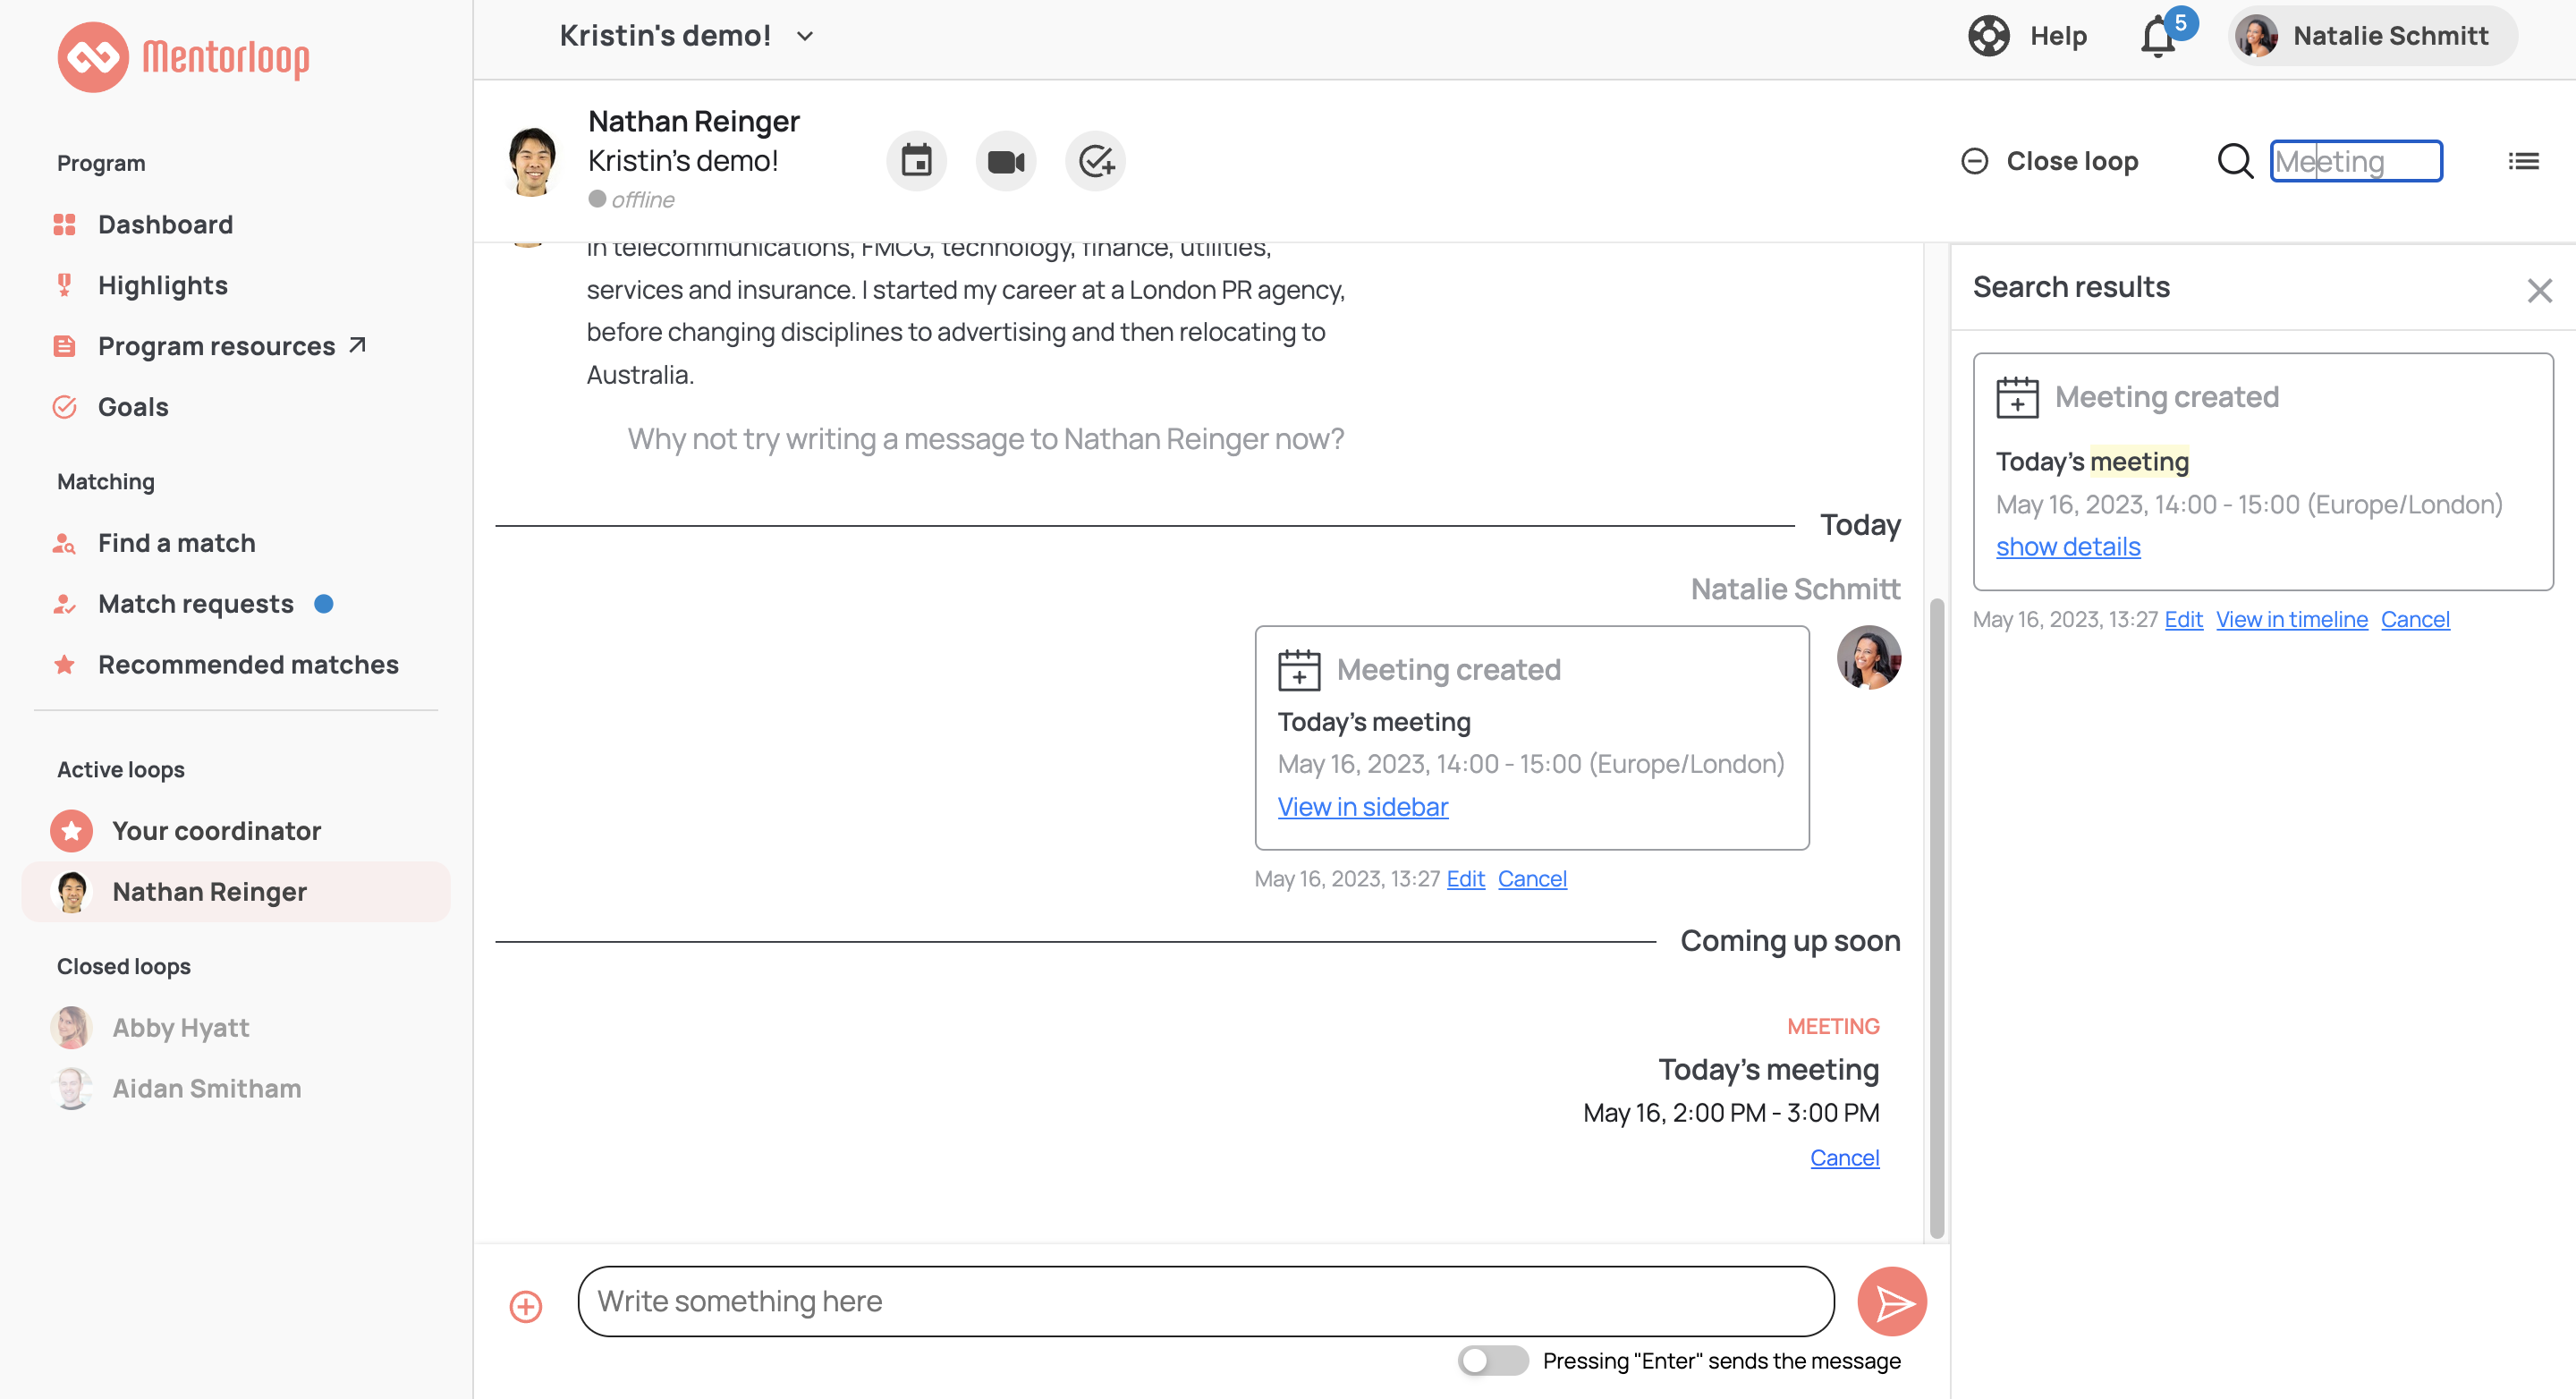Viewport: 2576px width, 1399px height.
Task: Open Highlights from the sidebar
Action: coord(162,285)
